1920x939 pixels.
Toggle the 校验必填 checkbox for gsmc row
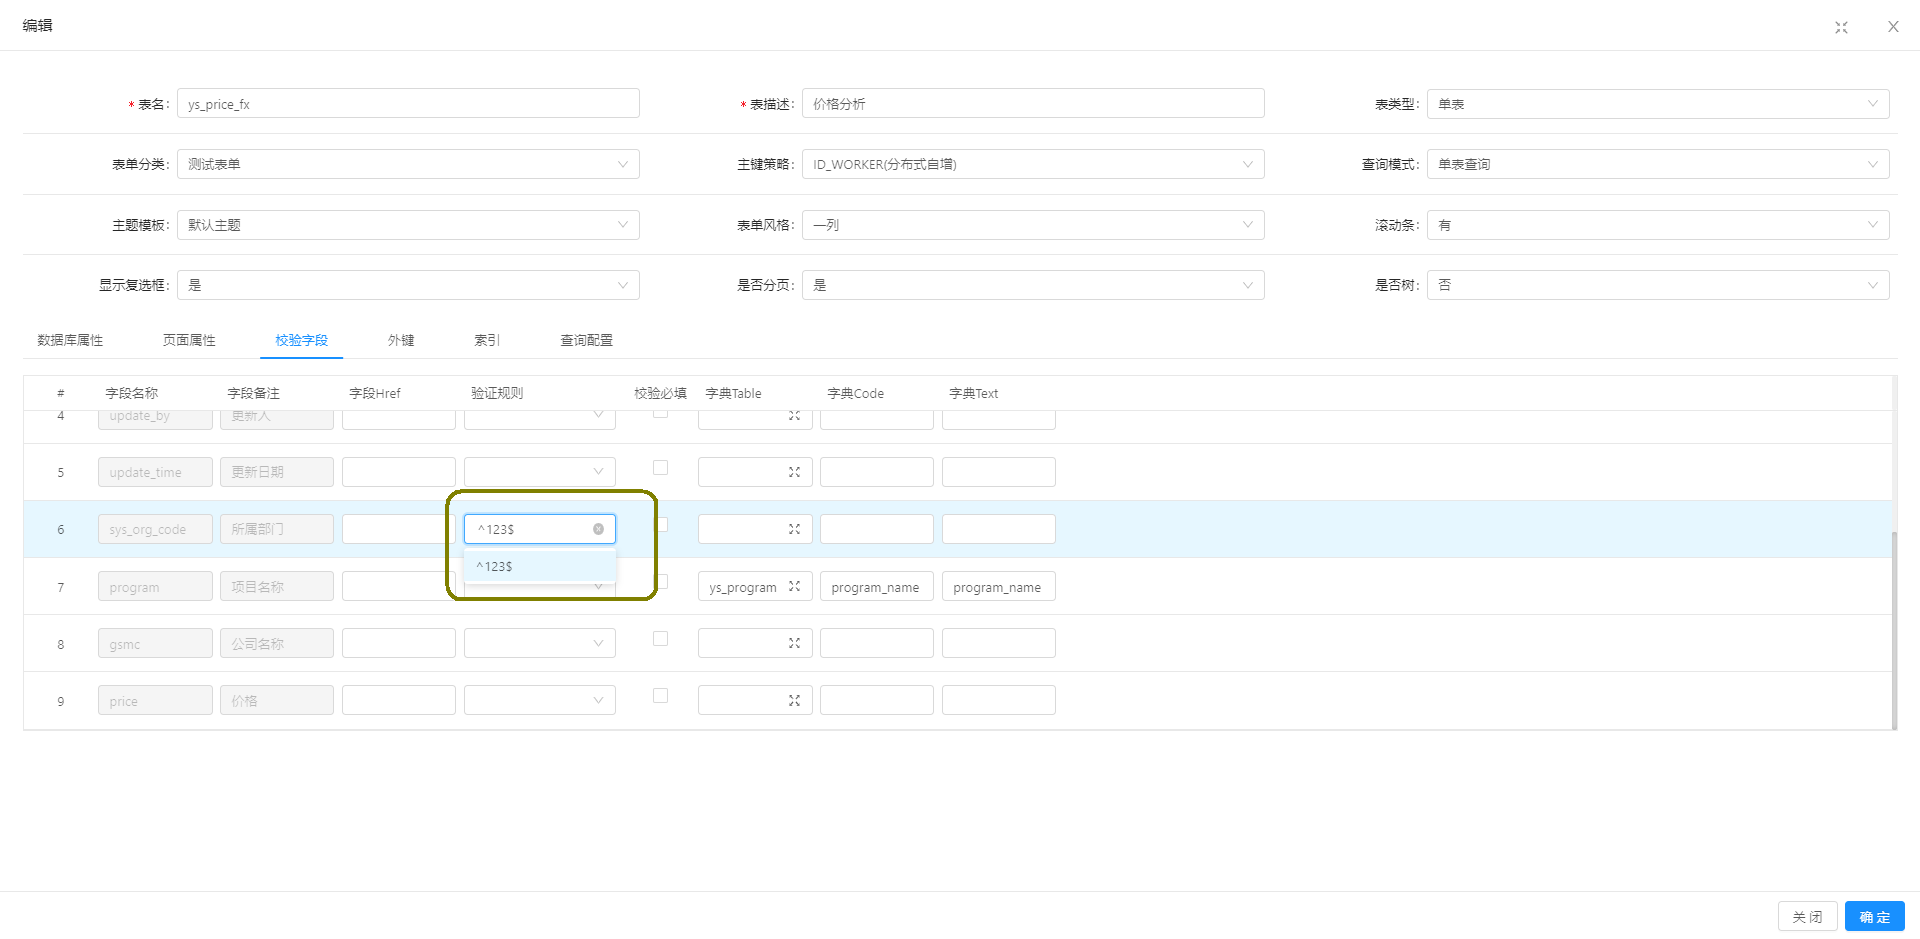(660, 638)
